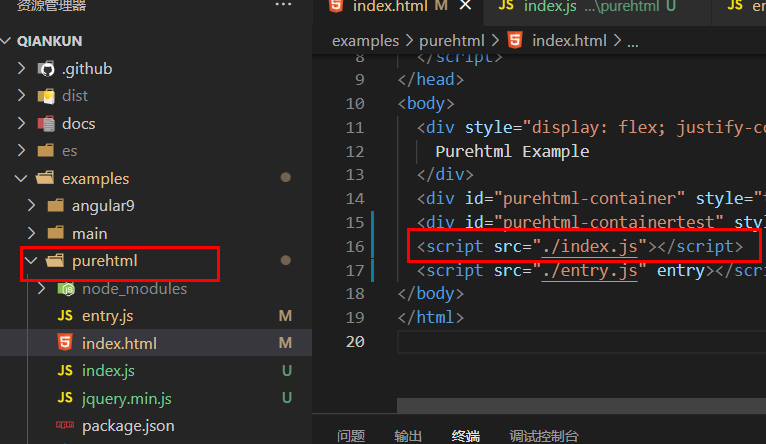Screen dimensions: 766x444
Task: Expand the angular9 folder chevron
Action: pos(32,206)
